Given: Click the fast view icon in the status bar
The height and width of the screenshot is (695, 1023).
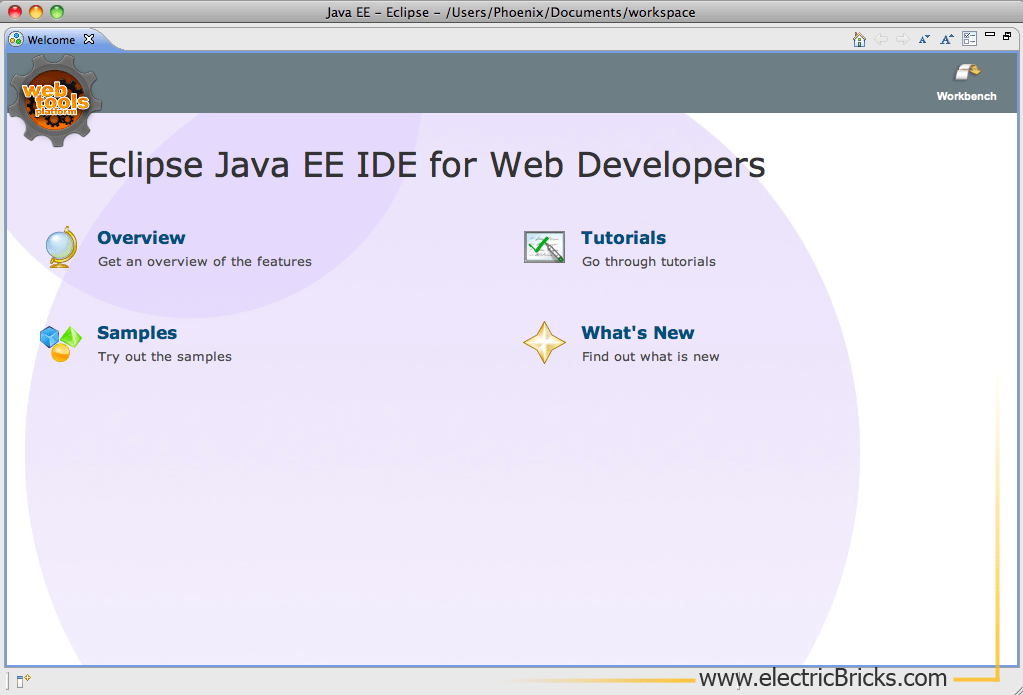Looking at the screenshot, I should point(24,680).
